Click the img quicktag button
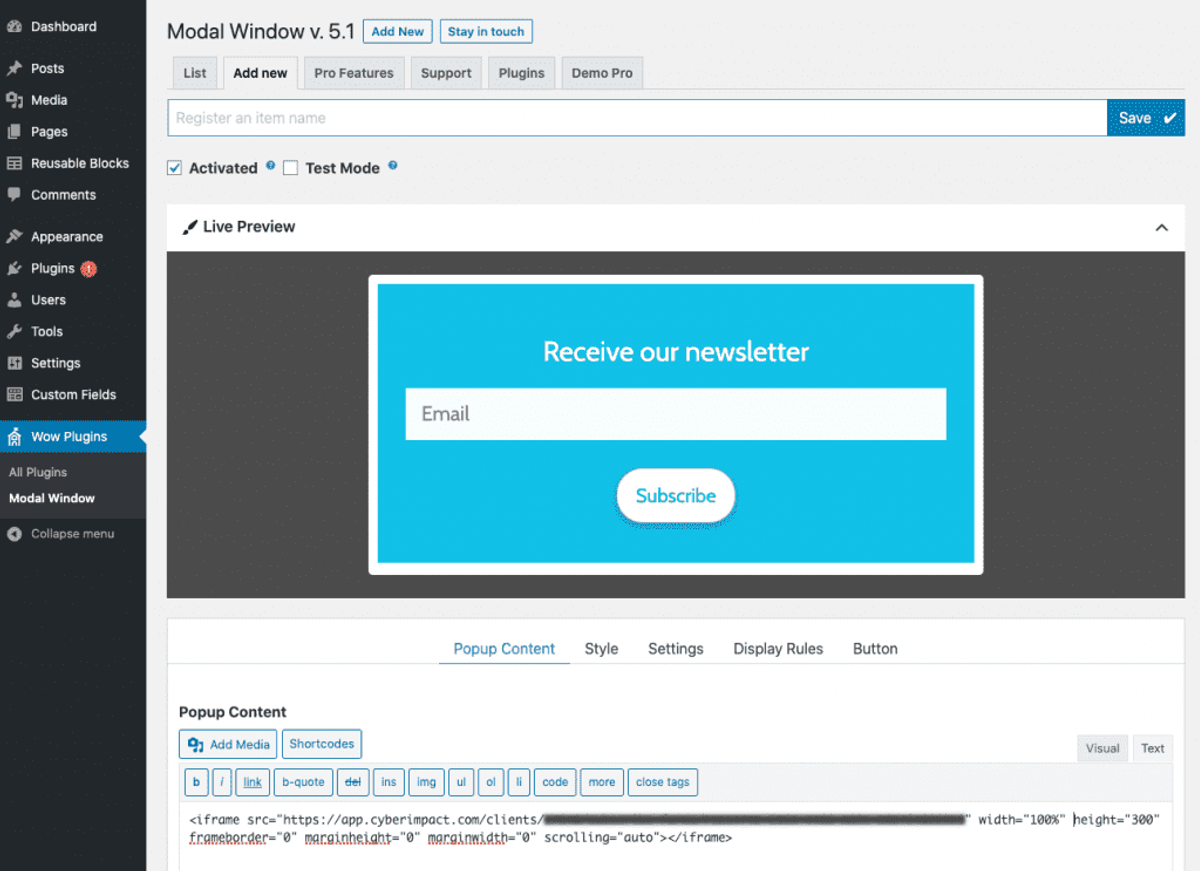1200x871 pixels. tap(426, 782)
